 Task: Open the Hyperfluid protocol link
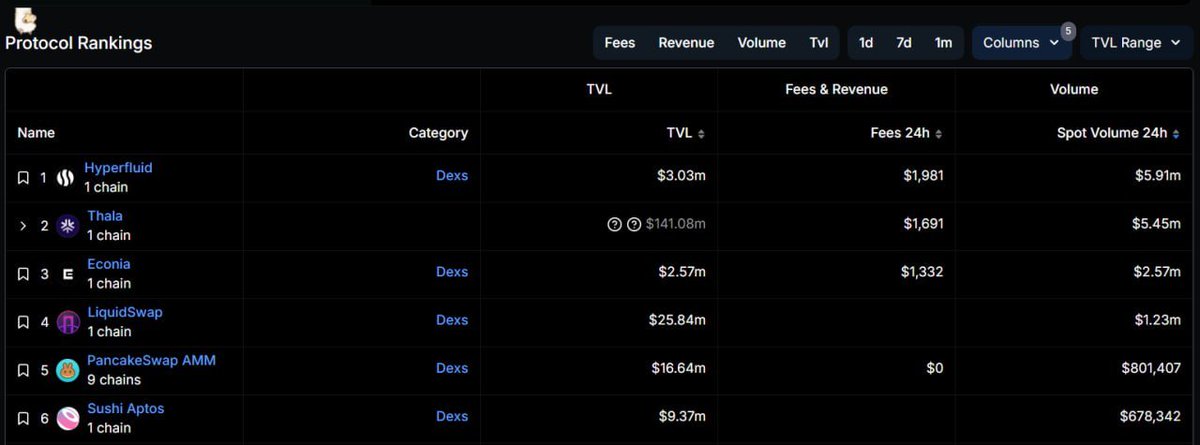118,168
